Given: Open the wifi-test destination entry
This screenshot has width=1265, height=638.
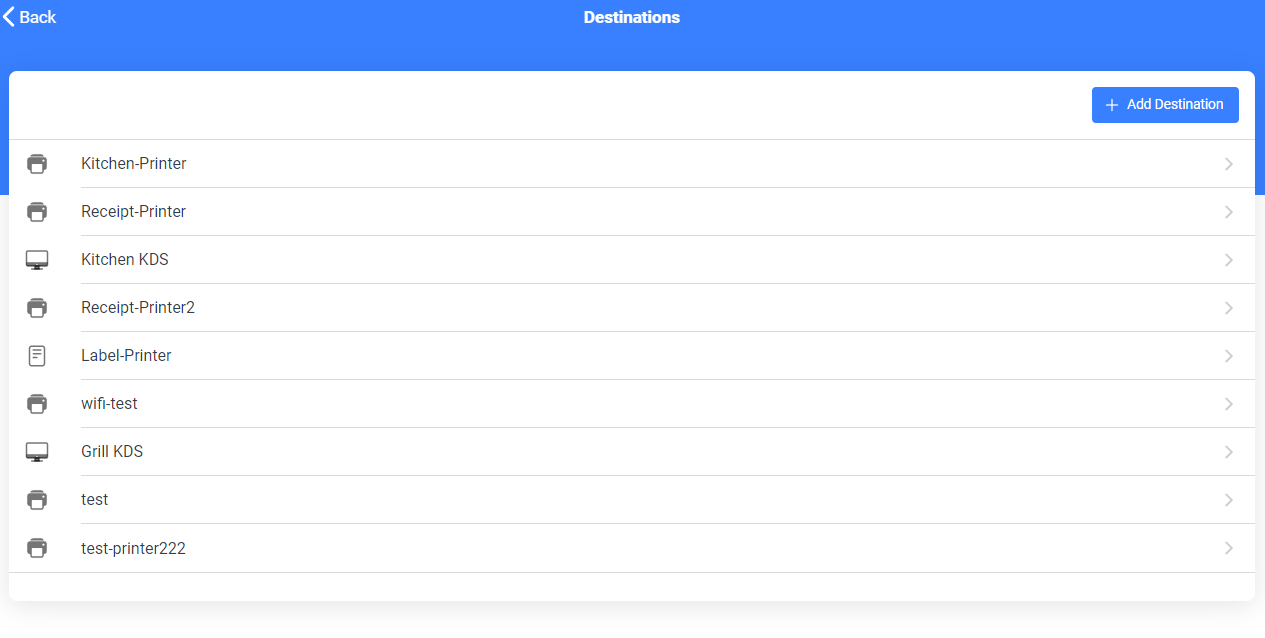Looking at the screenshot, I should point(632,404).
